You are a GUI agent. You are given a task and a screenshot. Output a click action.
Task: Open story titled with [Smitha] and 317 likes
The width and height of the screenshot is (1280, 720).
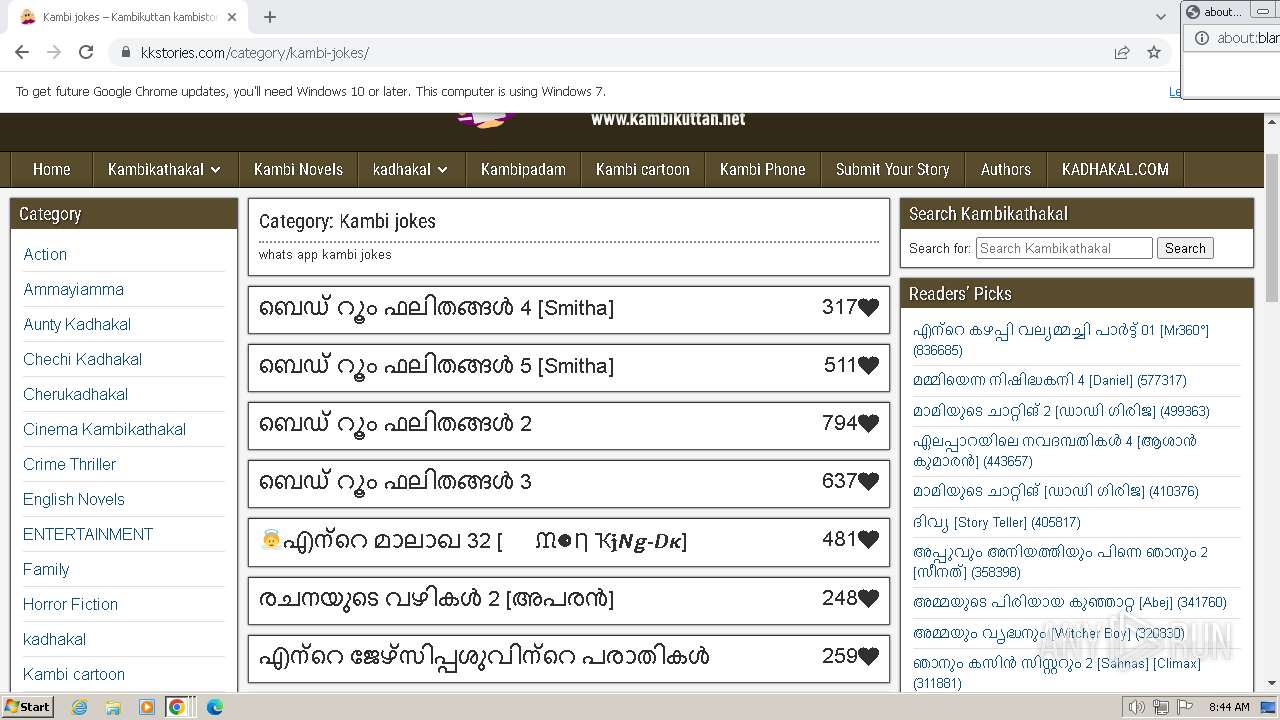click(436, 308)
